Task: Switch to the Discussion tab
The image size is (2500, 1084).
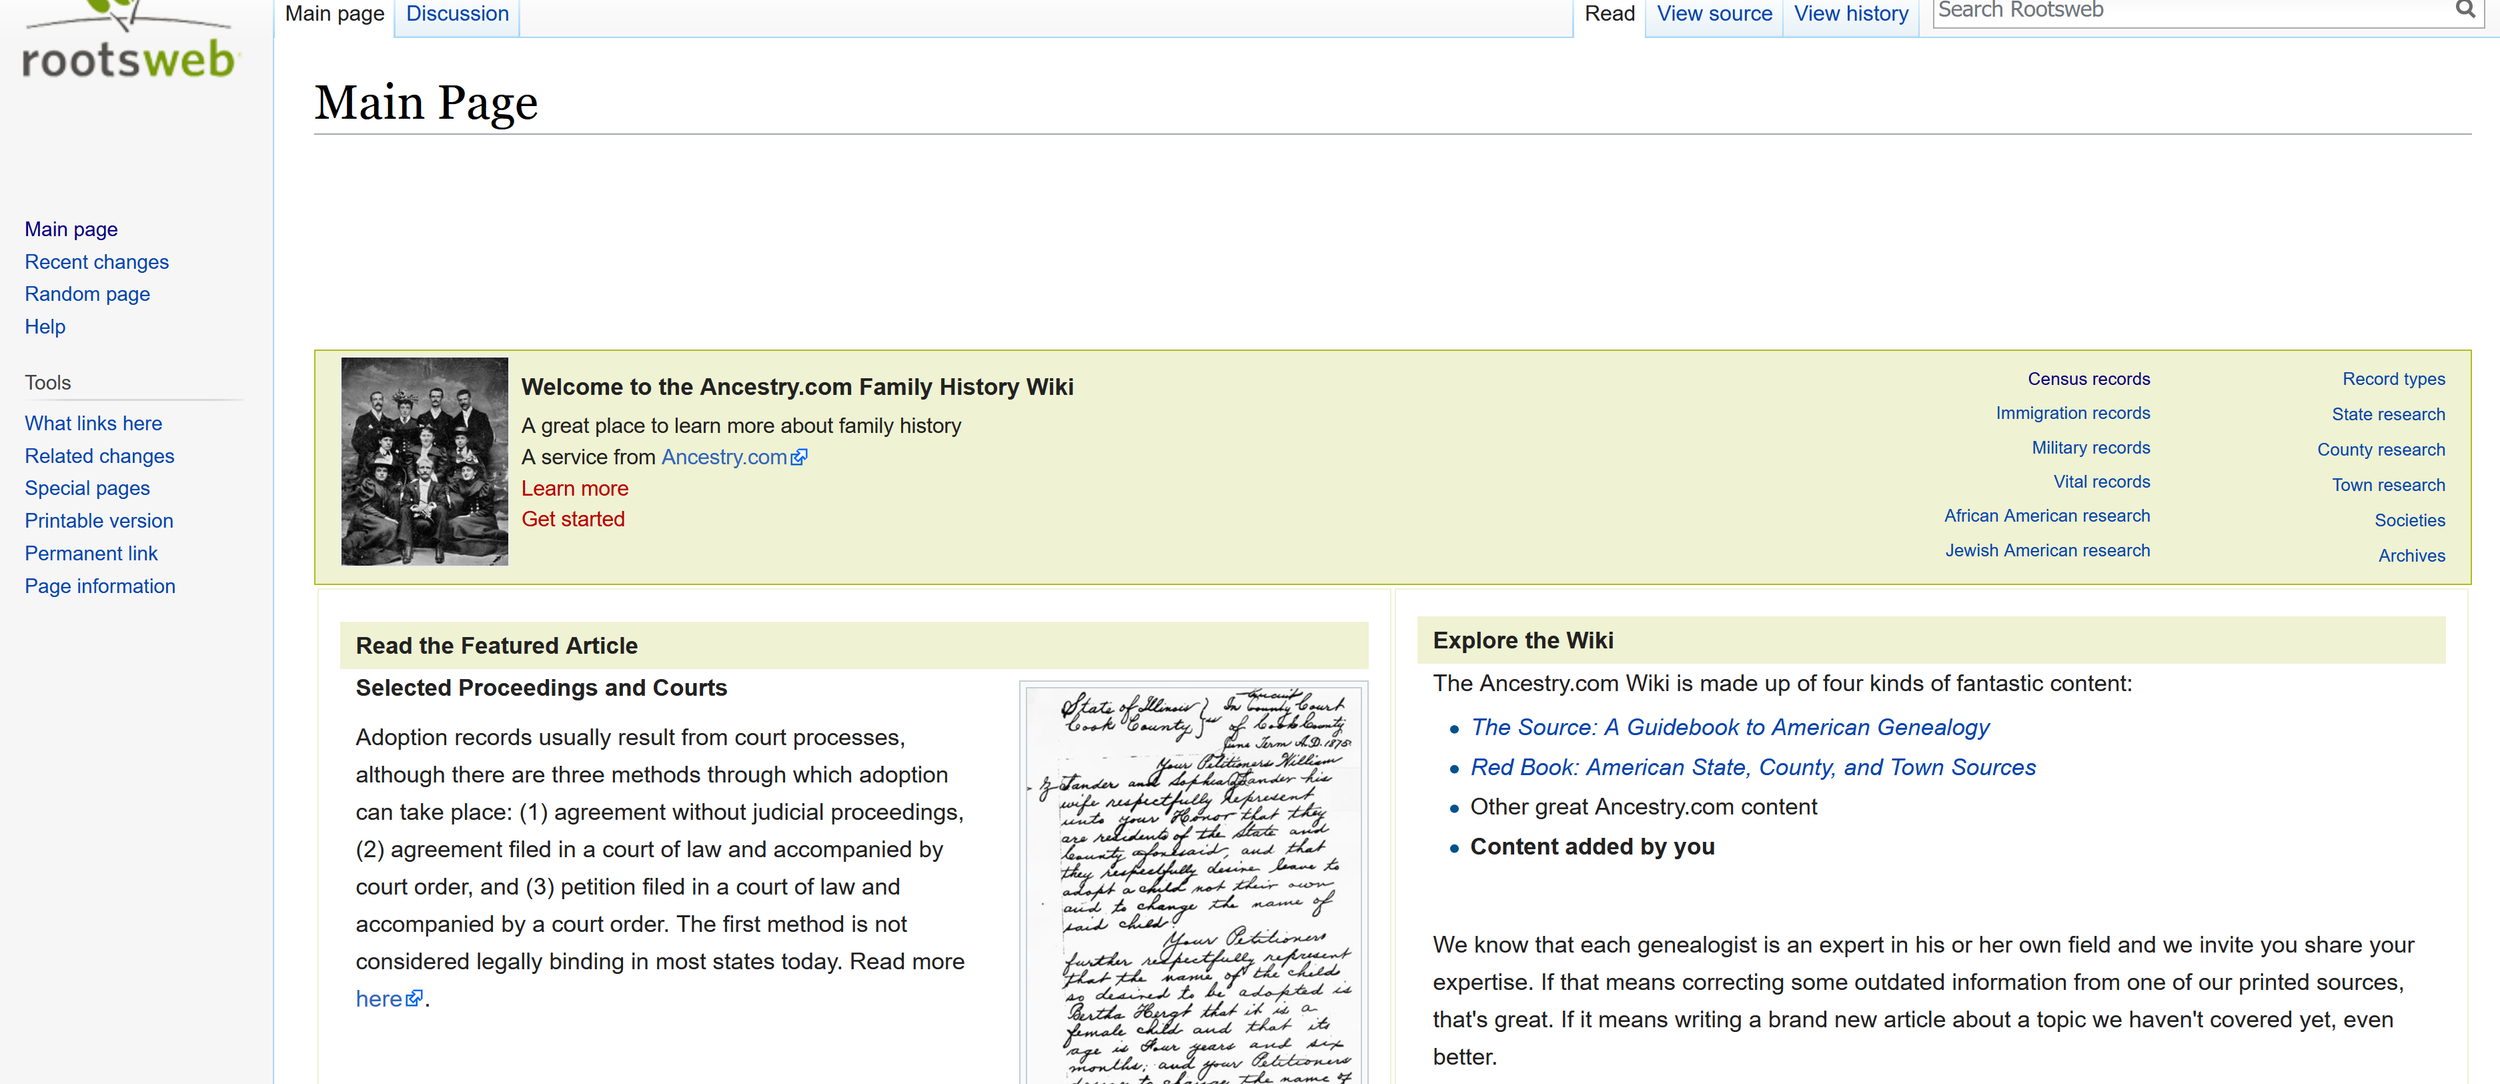Action: [x=457, y=14]
